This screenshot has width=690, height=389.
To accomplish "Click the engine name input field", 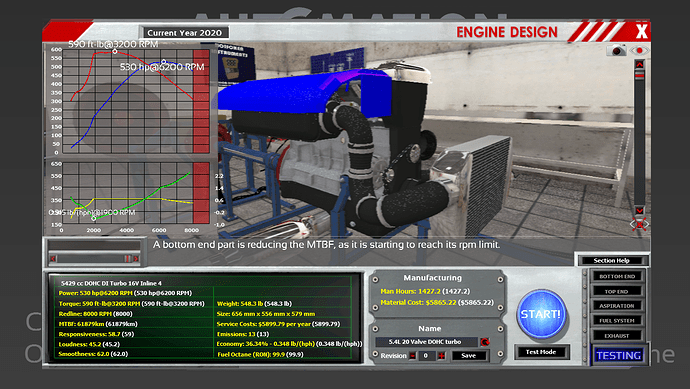I will click(426, 342).
